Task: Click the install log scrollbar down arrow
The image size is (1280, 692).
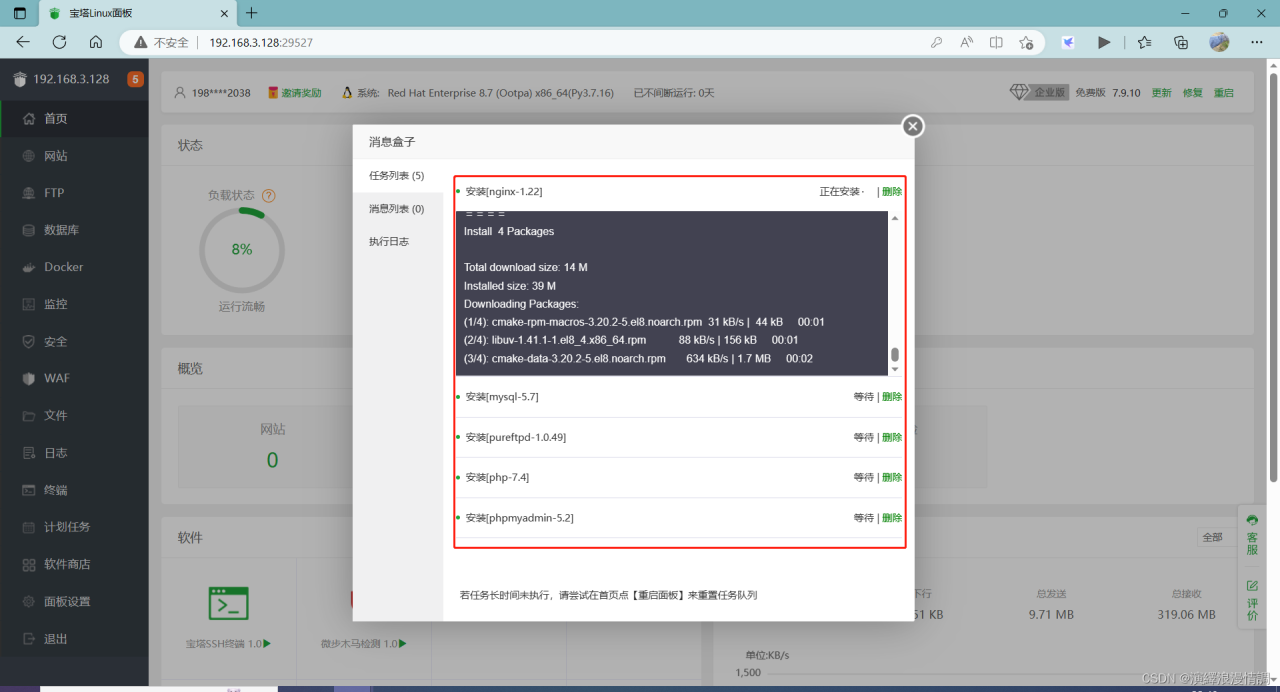Action: click(895, 370)
